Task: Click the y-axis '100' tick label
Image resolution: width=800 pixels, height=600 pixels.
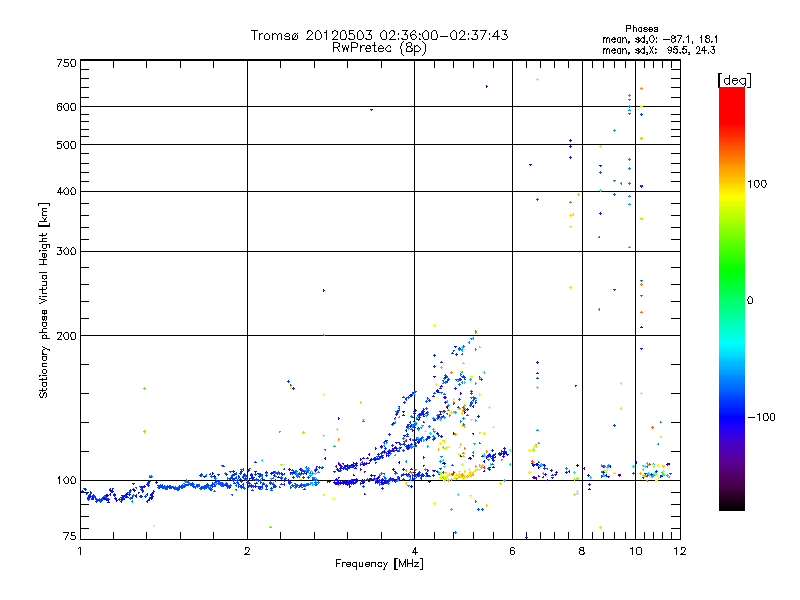Action: [66, 481]
